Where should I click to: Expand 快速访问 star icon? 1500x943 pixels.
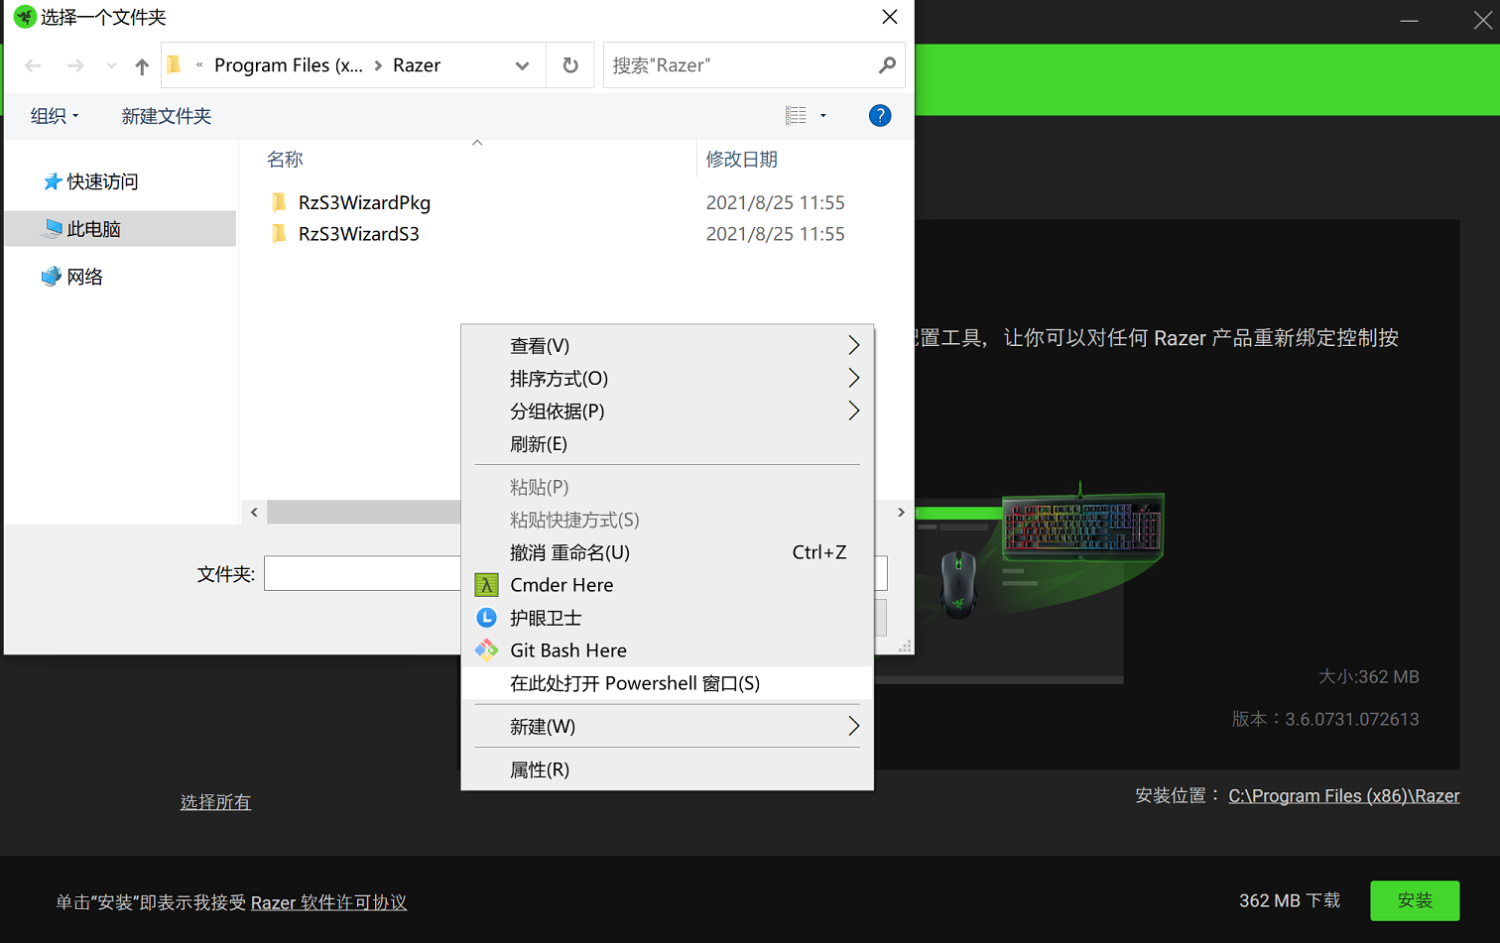55,181
